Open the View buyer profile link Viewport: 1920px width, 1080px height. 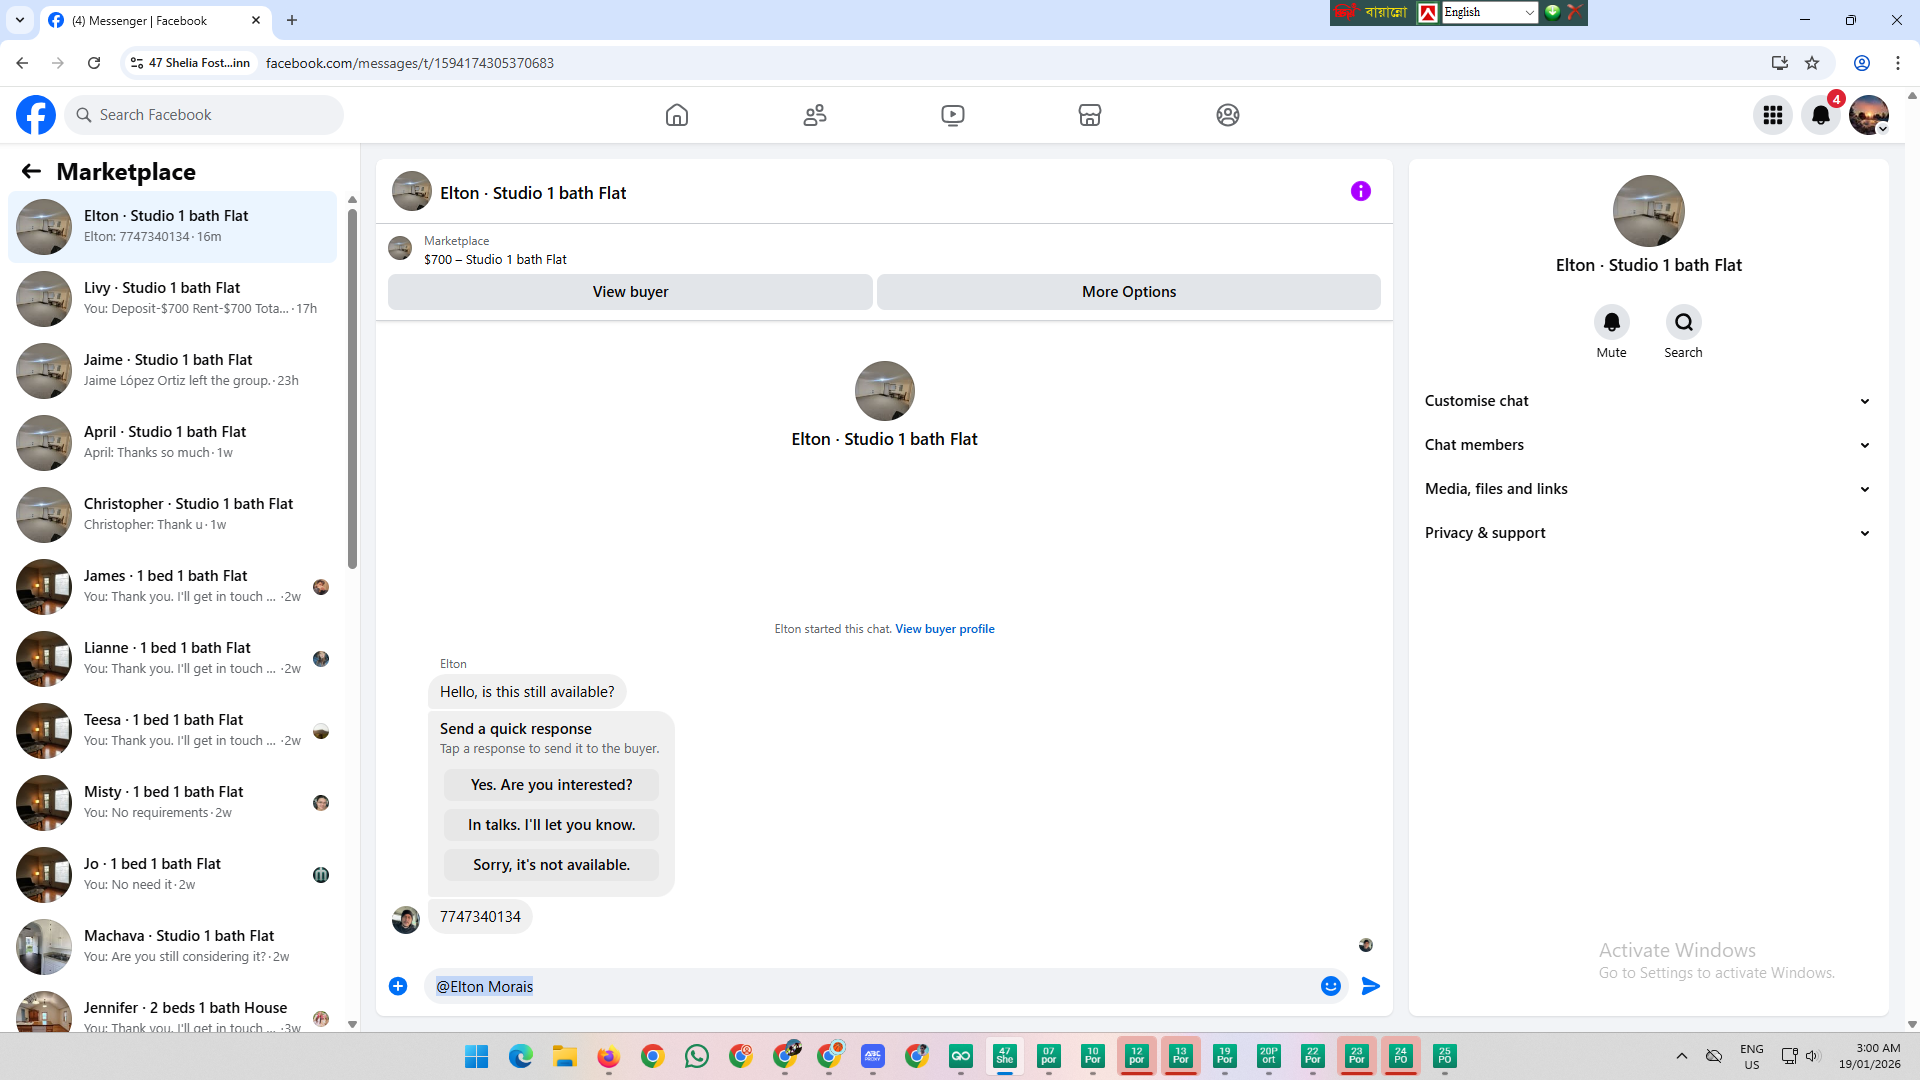click(x=945, y=629)
